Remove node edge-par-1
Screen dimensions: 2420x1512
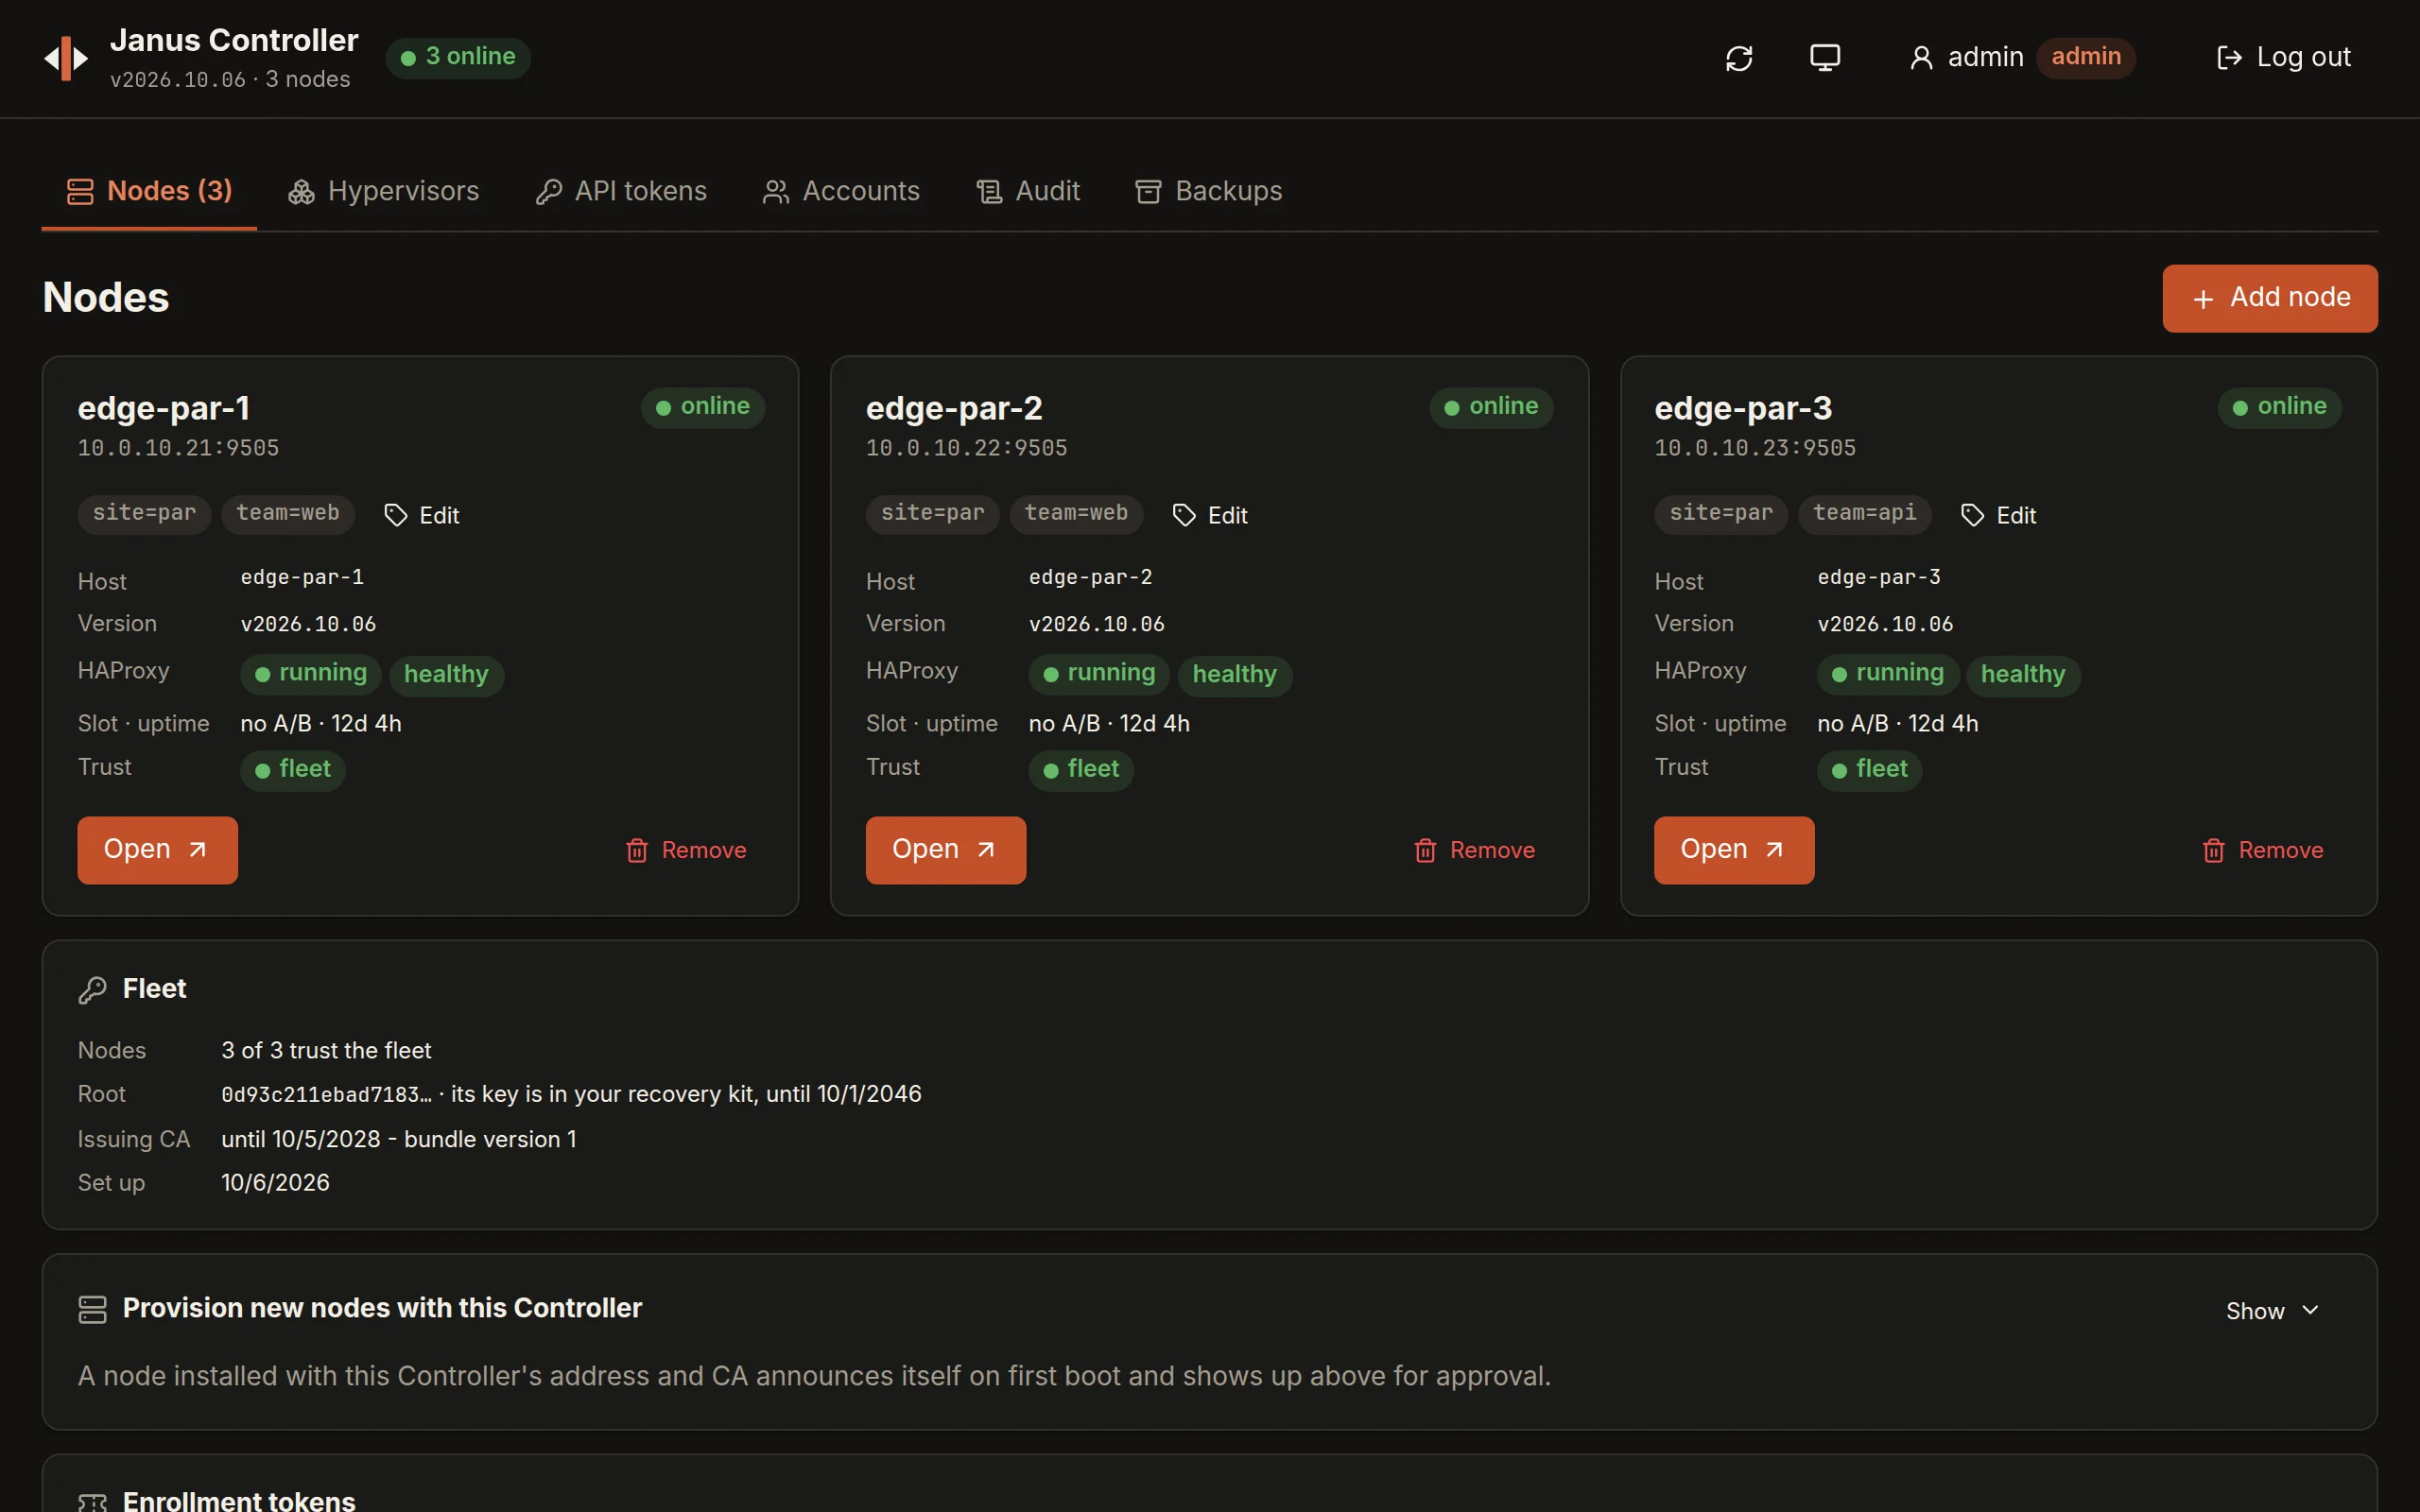point(686,850)
